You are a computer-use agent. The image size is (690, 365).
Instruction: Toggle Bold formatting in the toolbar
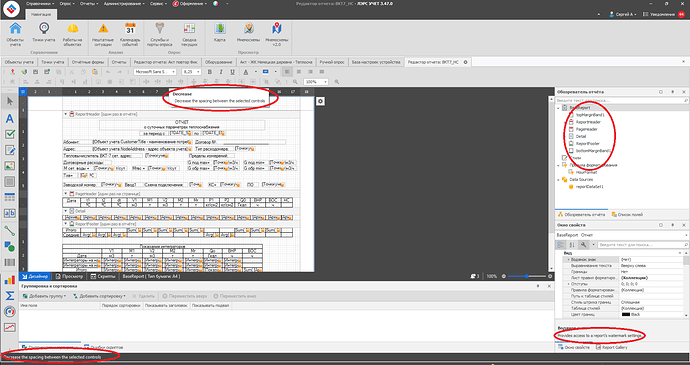[x=210, y=72]
